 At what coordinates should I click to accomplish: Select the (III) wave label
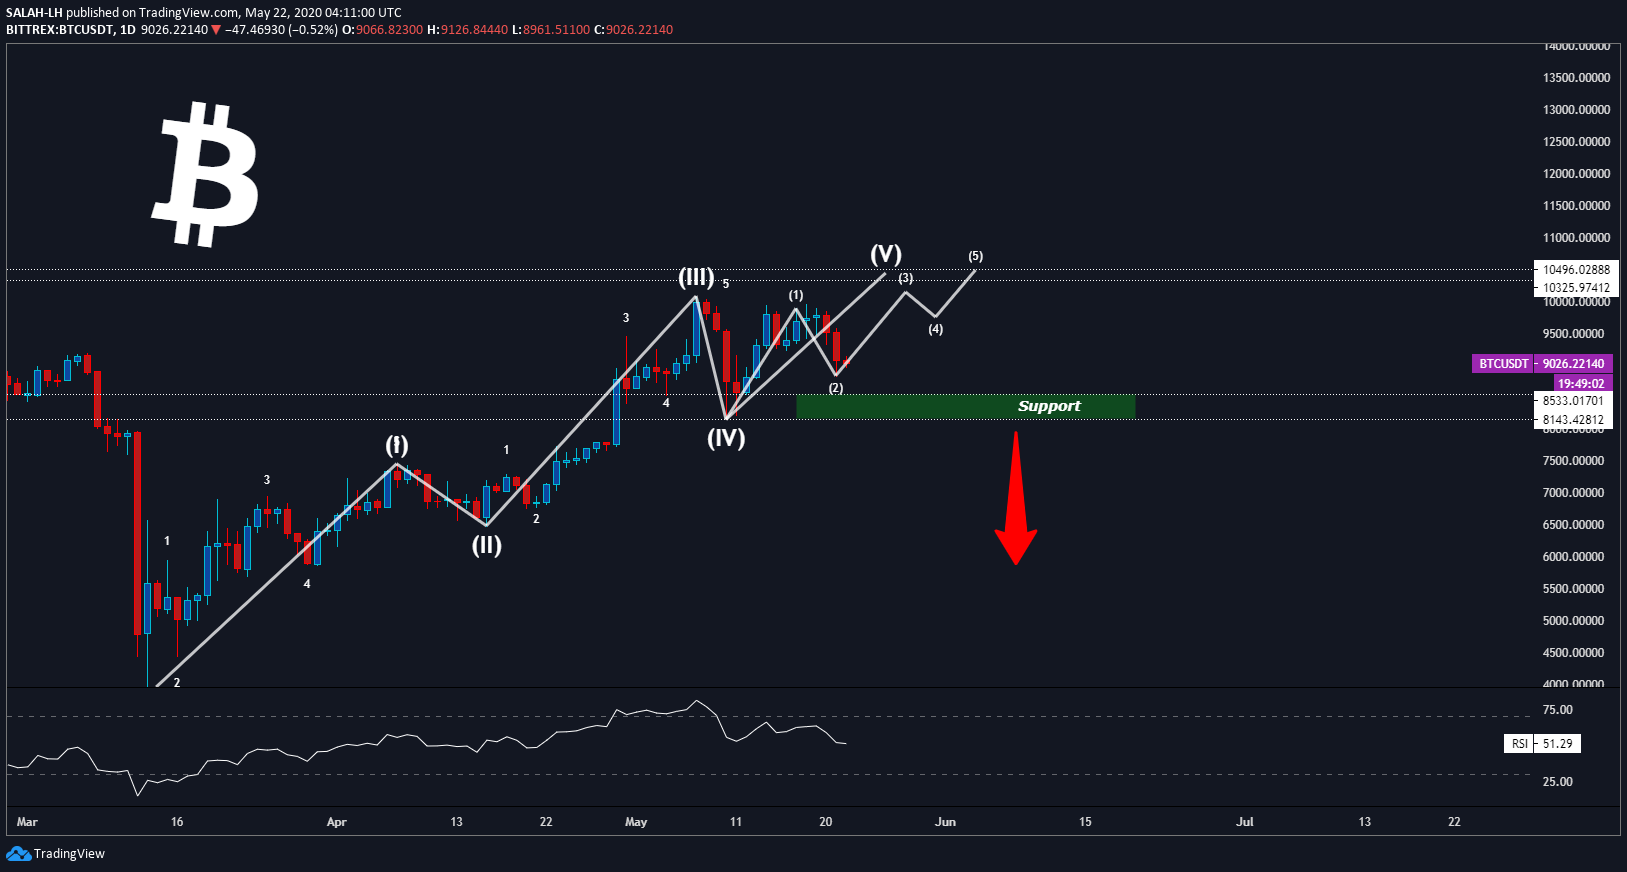[x=696, y=277]
